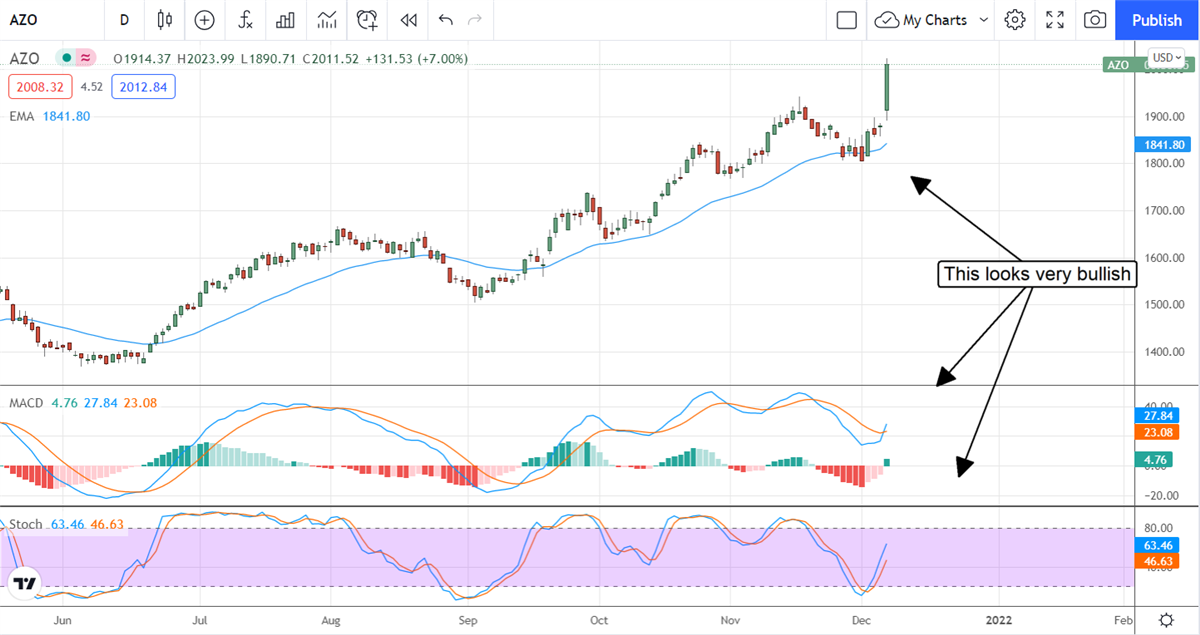The height and width of the screenshot is (635, 1200).
Task: Click the EMA value 1841.80 in legend
Action: pos(67,116)
